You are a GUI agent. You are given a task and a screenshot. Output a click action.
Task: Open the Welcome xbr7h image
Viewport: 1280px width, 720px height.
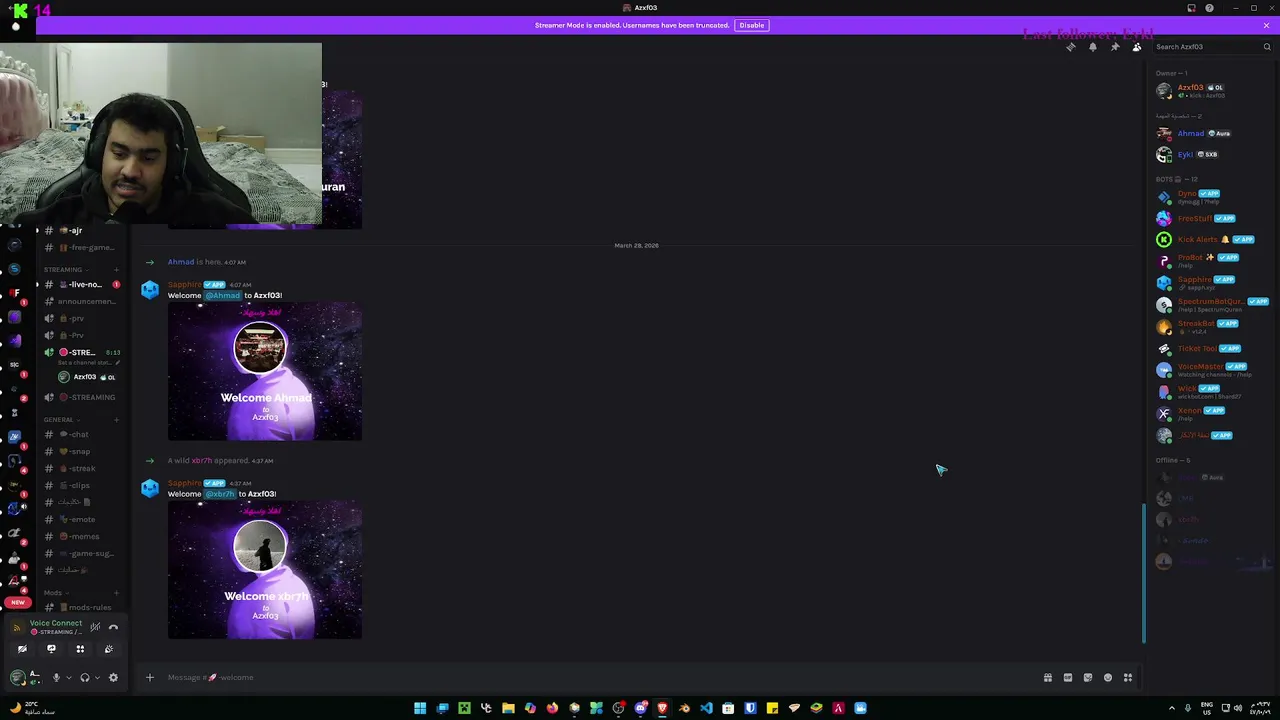(265, 570)
